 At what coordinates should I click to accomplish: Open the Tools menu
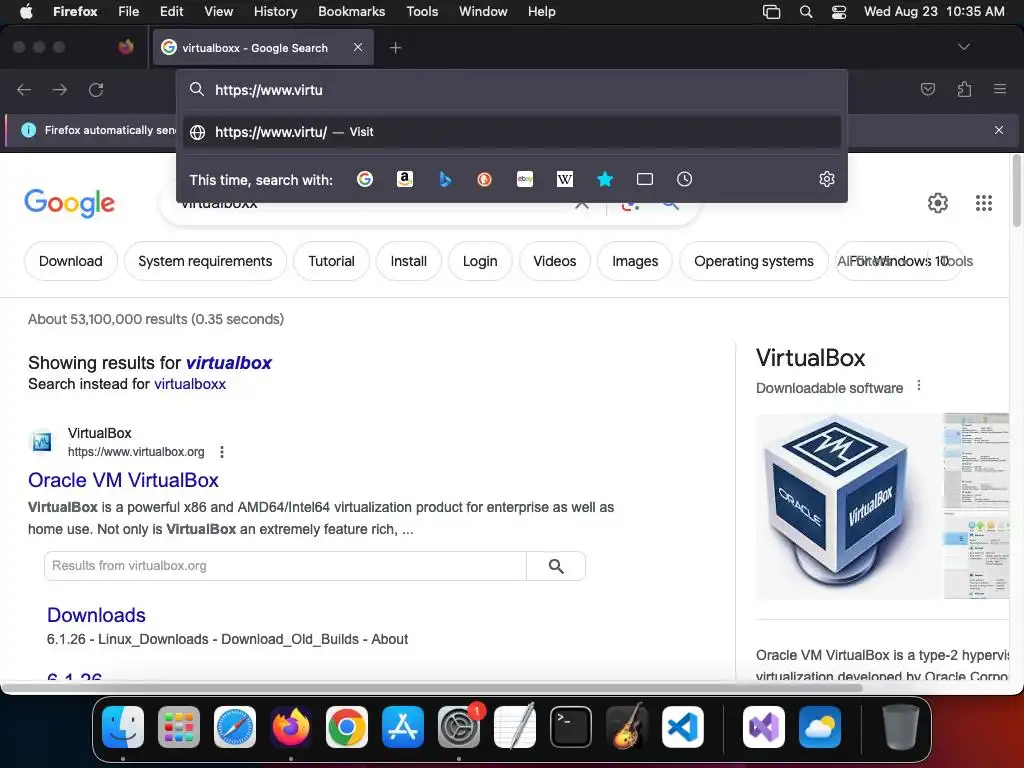coord(422,11)
